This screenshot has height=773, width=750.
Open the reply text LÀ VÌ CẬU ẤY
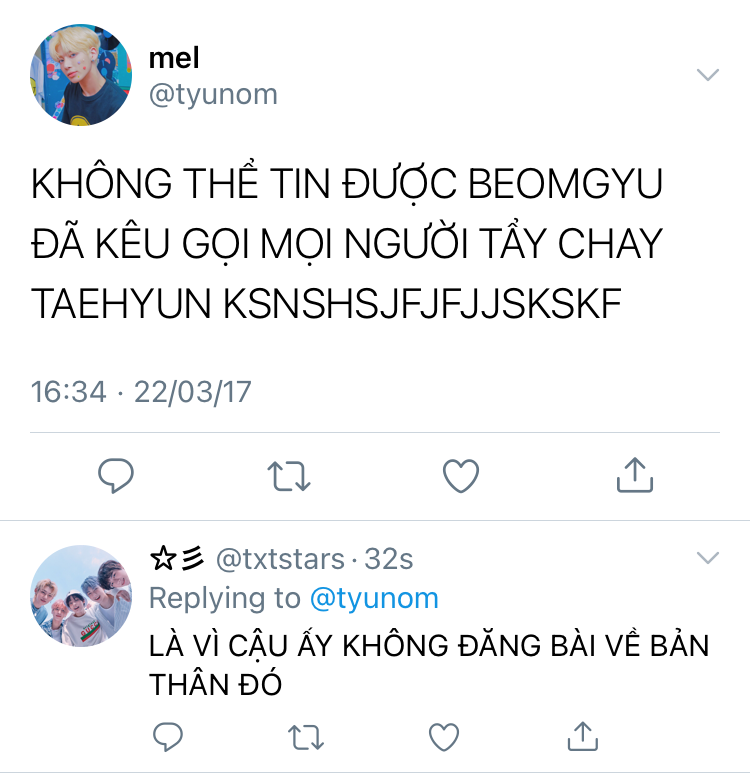pyautogui.click(x=429, y=665)
